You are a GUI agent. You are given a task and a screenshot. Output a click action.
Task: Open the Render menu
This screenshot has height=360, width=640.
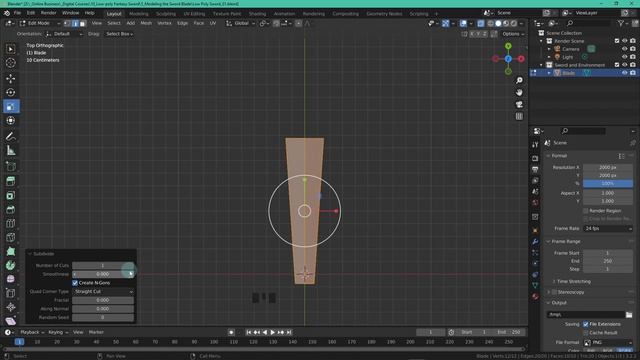click(48, 13)
